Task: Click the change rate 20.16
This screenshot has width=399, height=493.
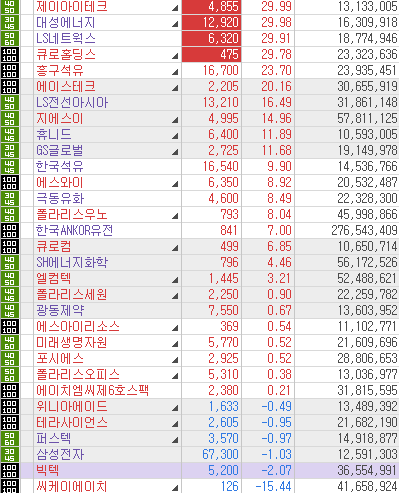Action: tap(276, 87)
